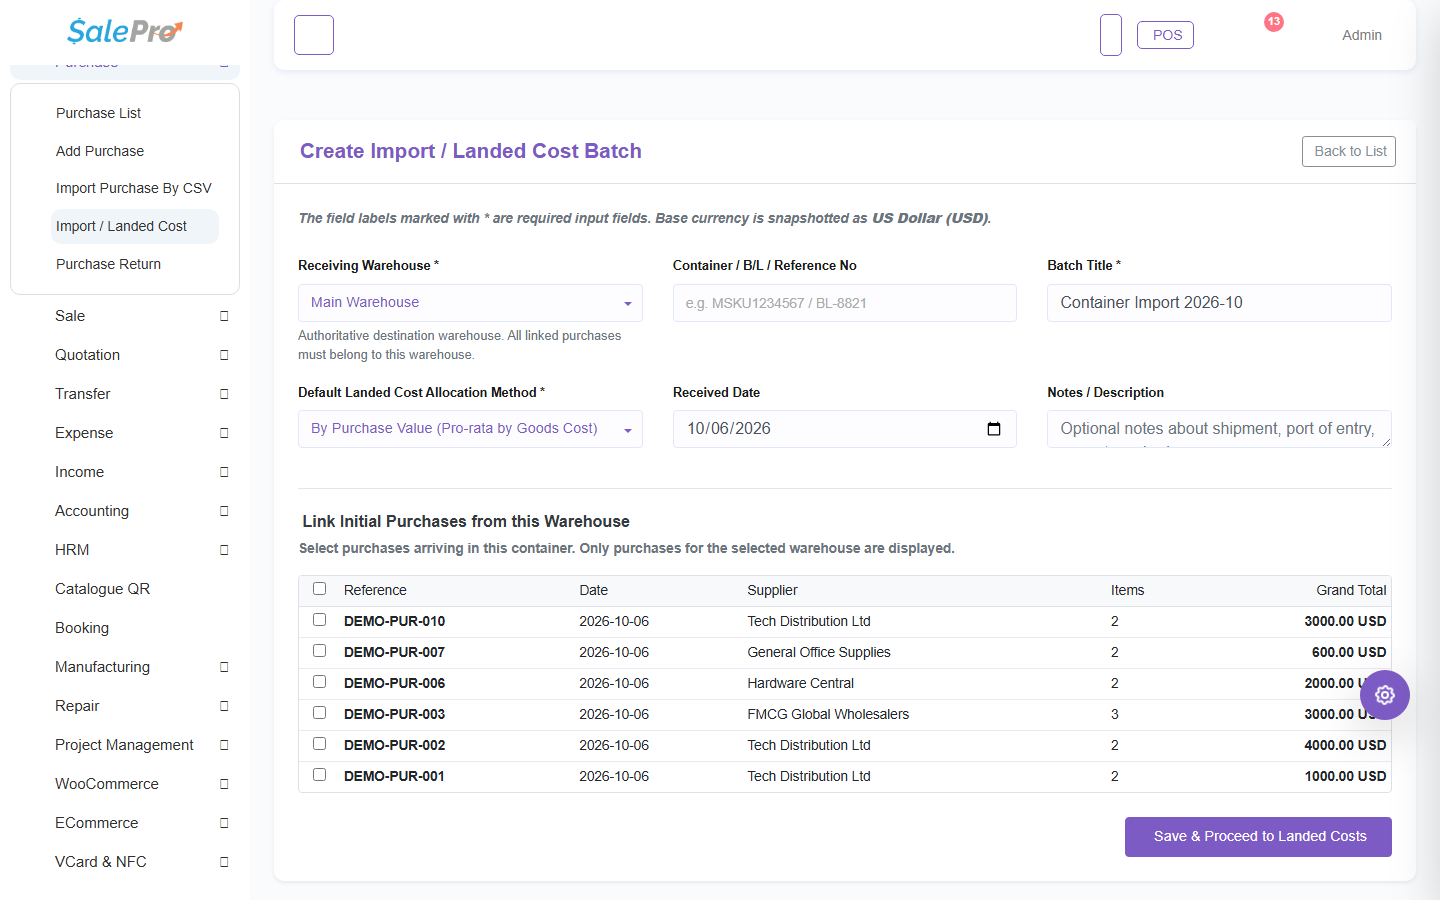1440x900 pixels.
Task: Select all purchases with header checkbox
Action: [x=320, y=589]
